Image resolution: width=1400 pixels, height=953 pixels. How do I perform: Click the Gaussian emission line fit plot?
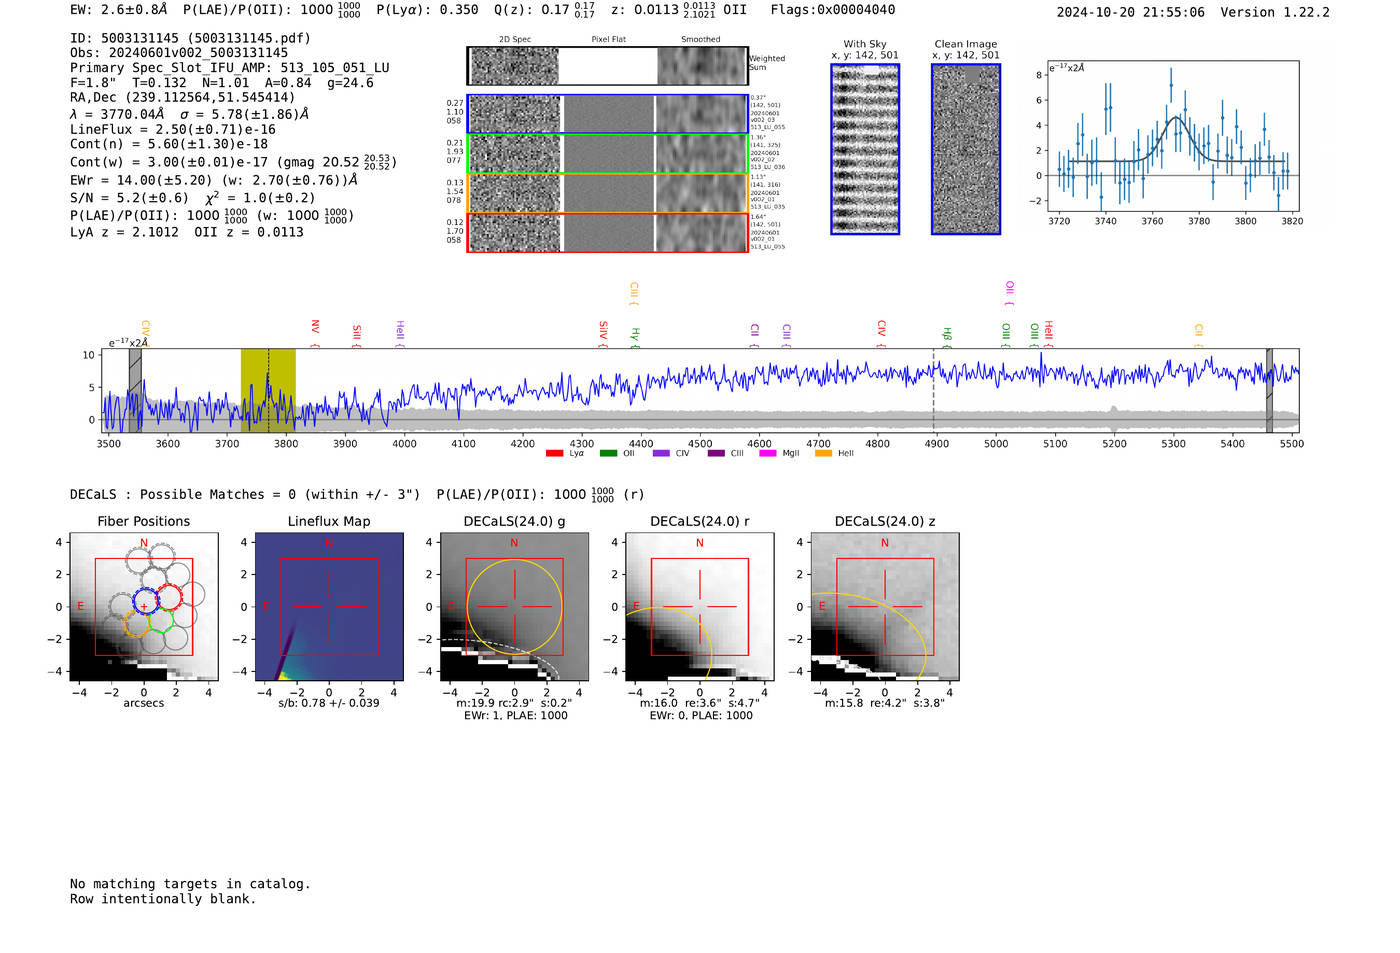1173,137
